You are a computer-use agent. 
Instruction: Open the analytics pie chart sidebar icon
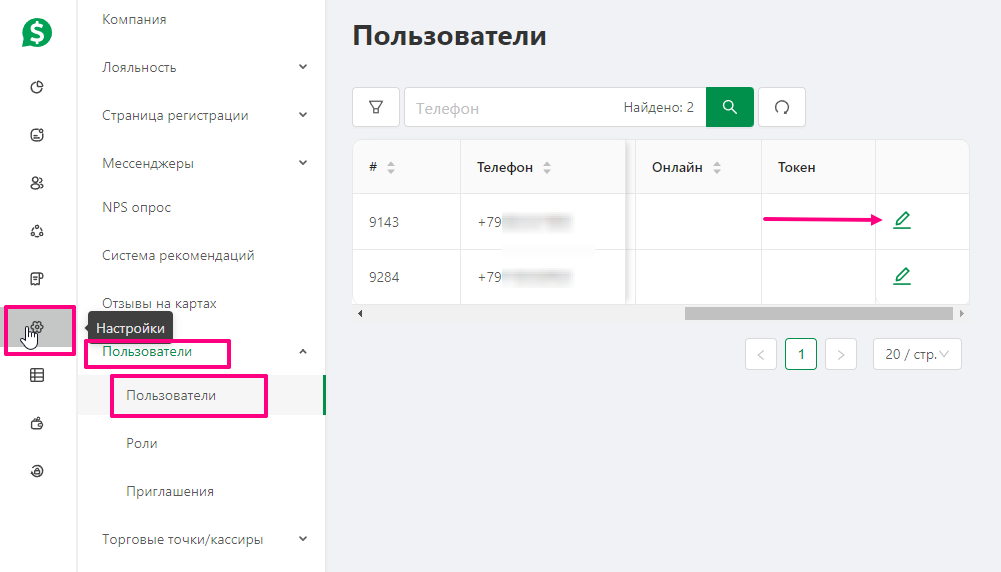pyautogui.click(x=37, y=87)
